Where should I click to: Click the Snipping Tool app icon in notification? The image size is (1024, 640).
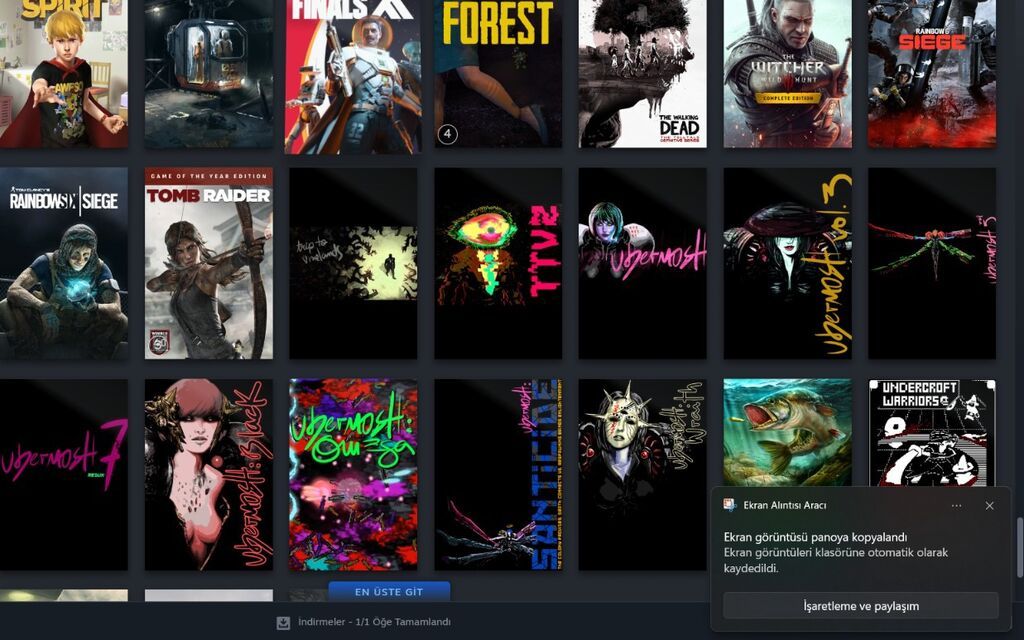(x=730, y=505)
